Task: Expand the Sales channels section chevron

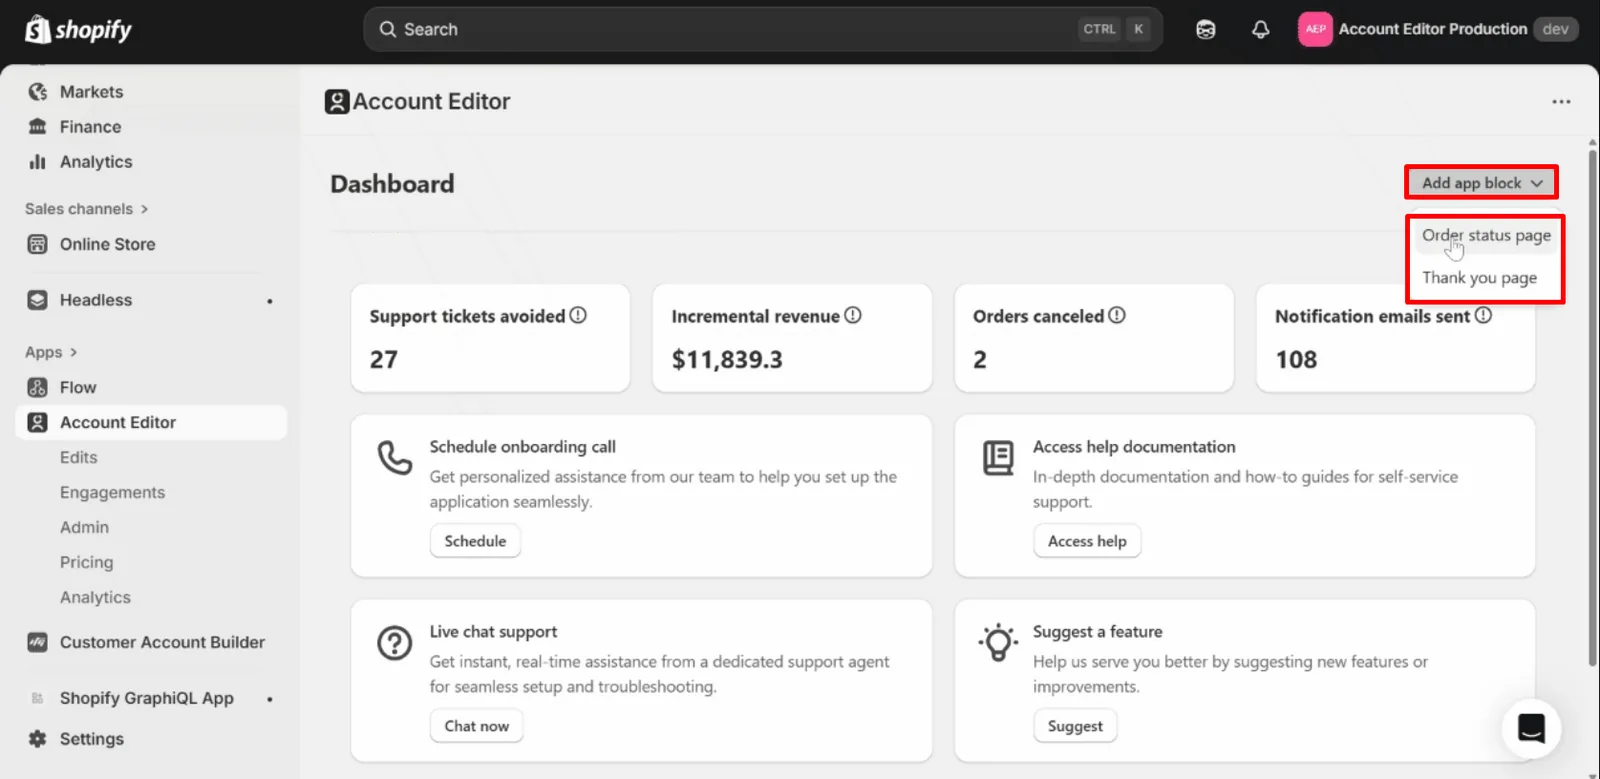Action: [144, 209]
